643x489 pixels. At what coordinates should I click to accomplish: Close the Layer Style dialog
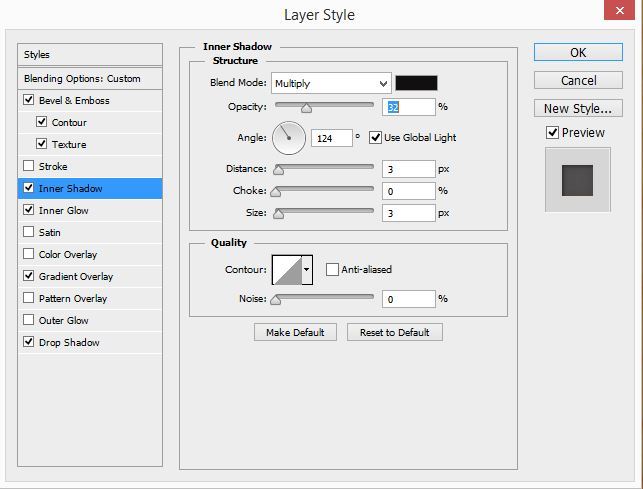click(x=620, y=10)
